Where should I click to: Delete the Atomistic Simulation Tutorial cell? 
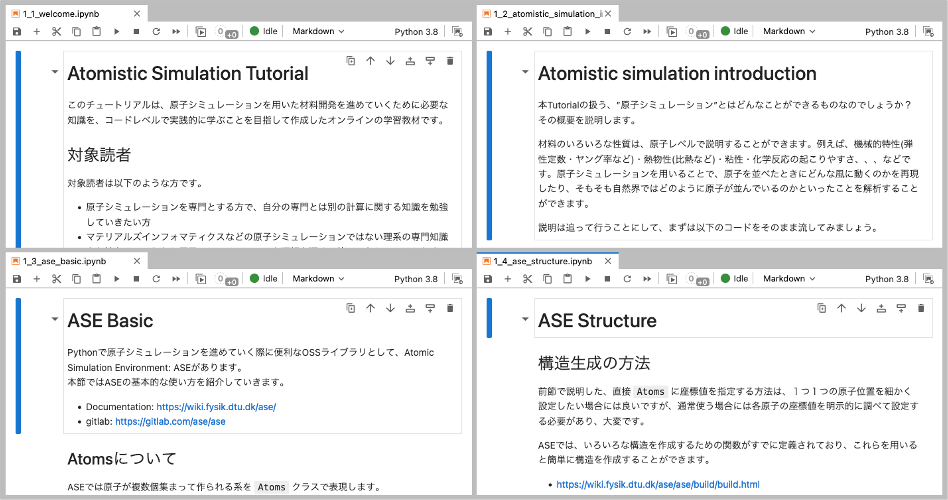(x=450, y=61)
